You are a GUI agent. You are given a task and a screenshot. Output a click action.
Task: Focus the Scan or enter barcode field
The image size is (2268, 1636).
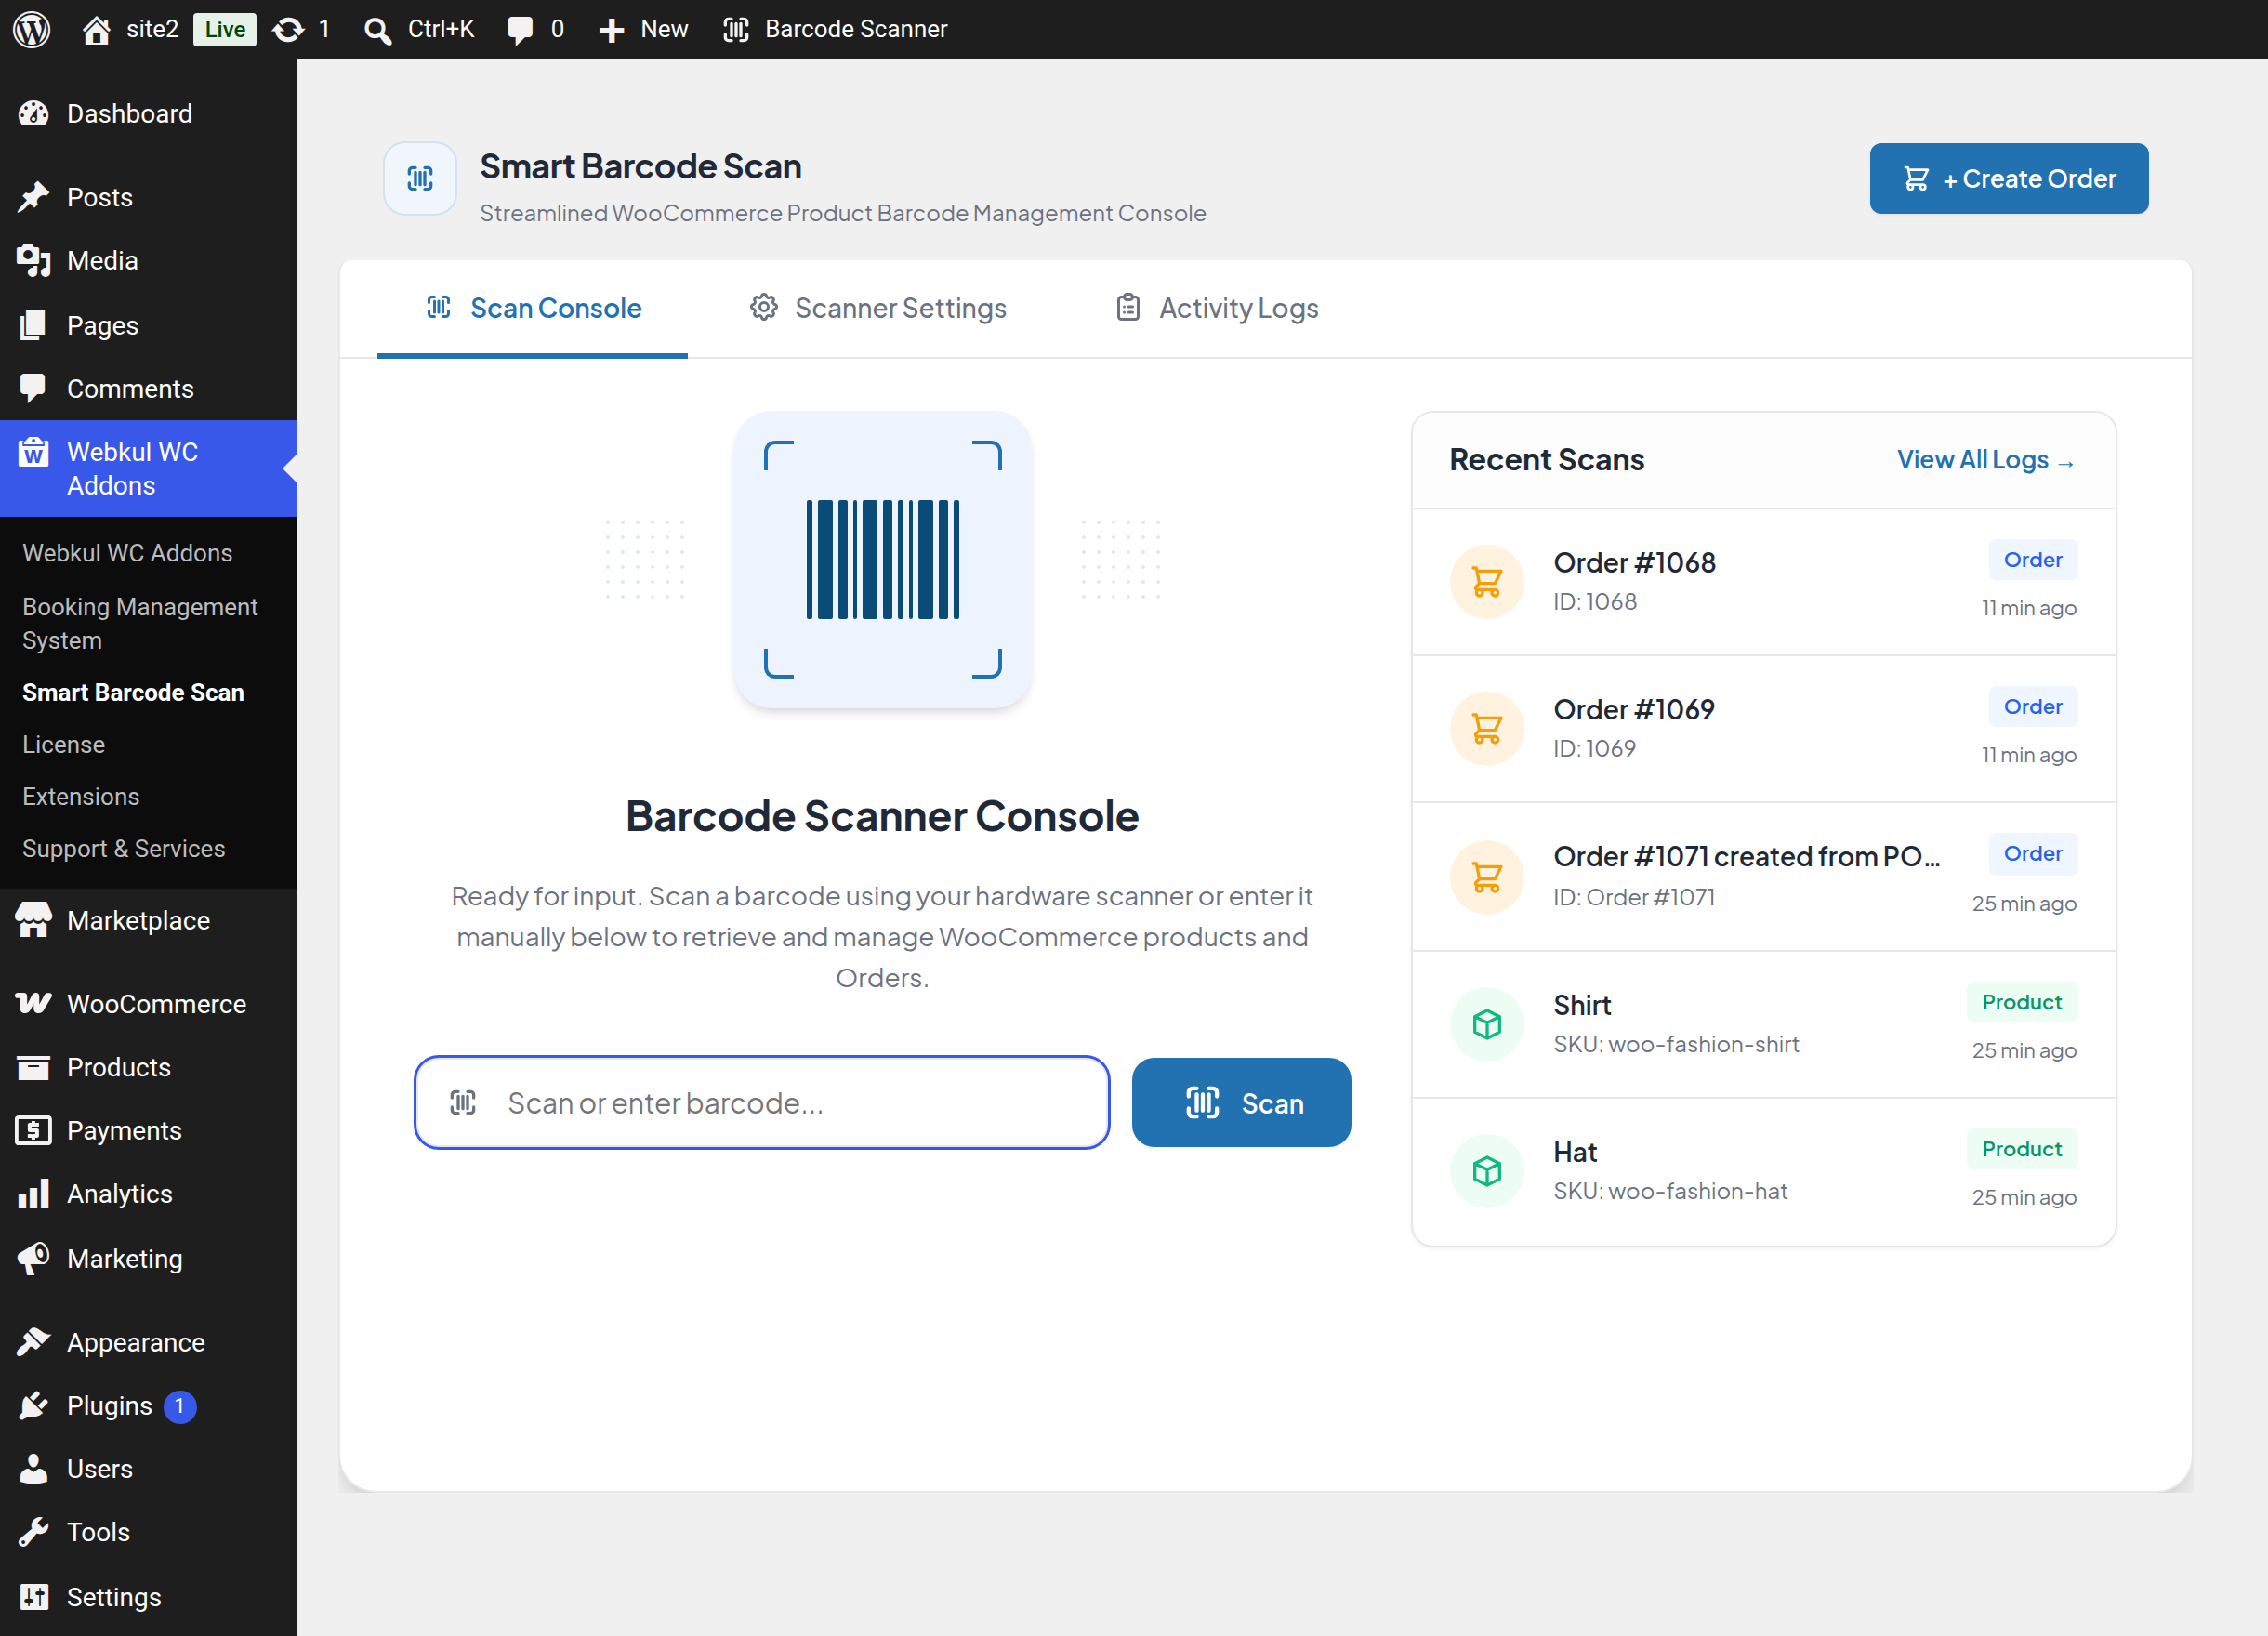point(762,1102)
